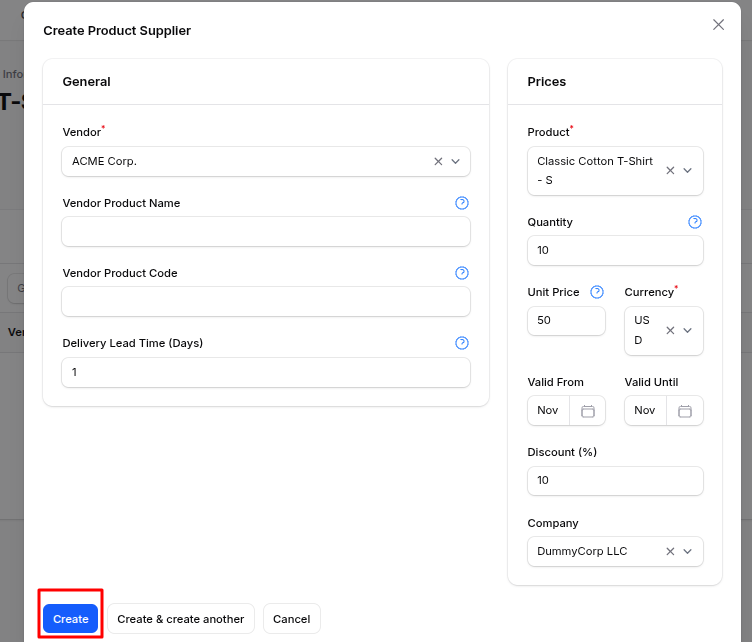Expand the Vendor dropdown
The width and height of the screenshot is (752, 642).
coord(456,161)
